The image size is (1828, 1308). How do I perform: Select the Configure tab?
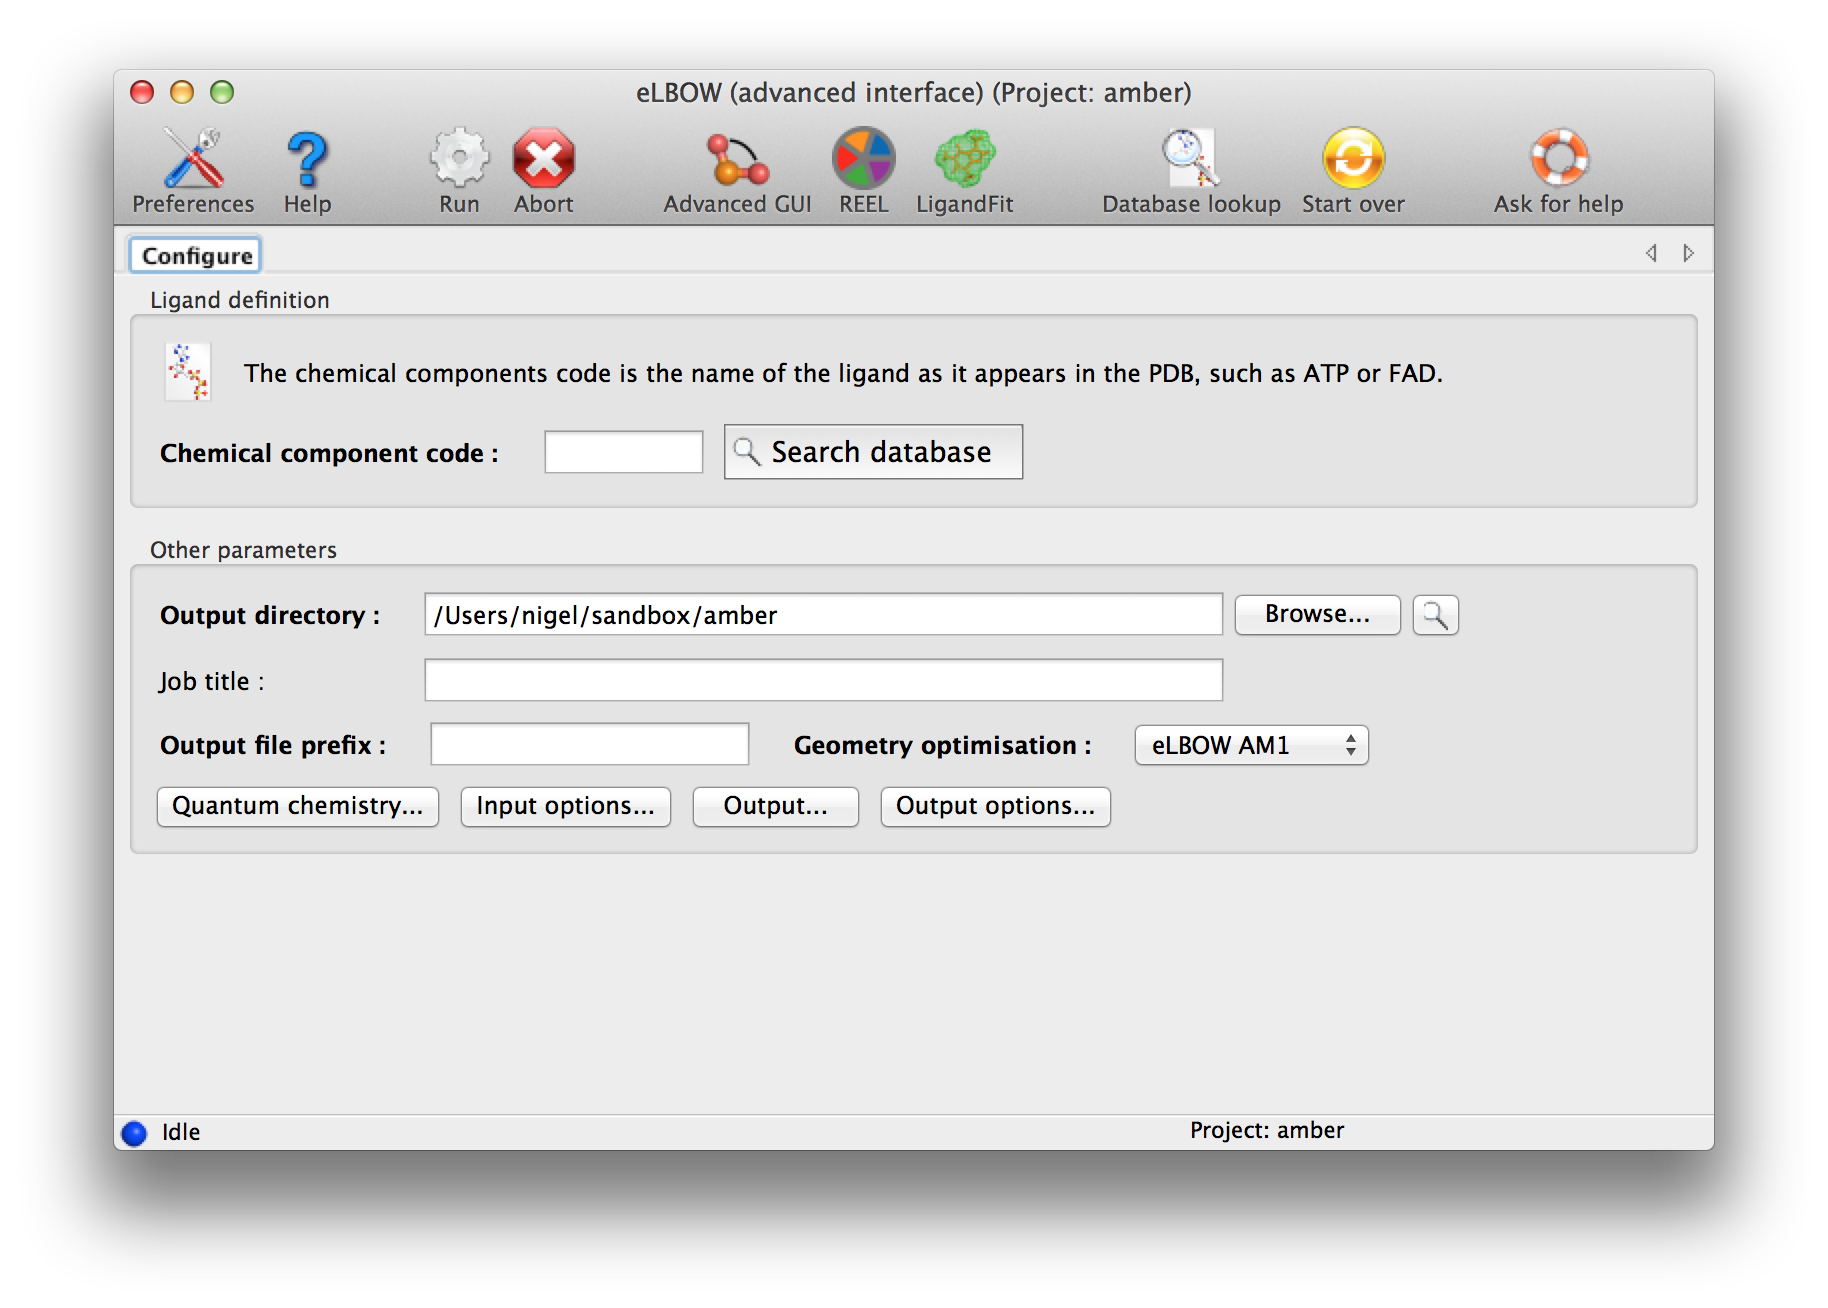tap(196, 256)
